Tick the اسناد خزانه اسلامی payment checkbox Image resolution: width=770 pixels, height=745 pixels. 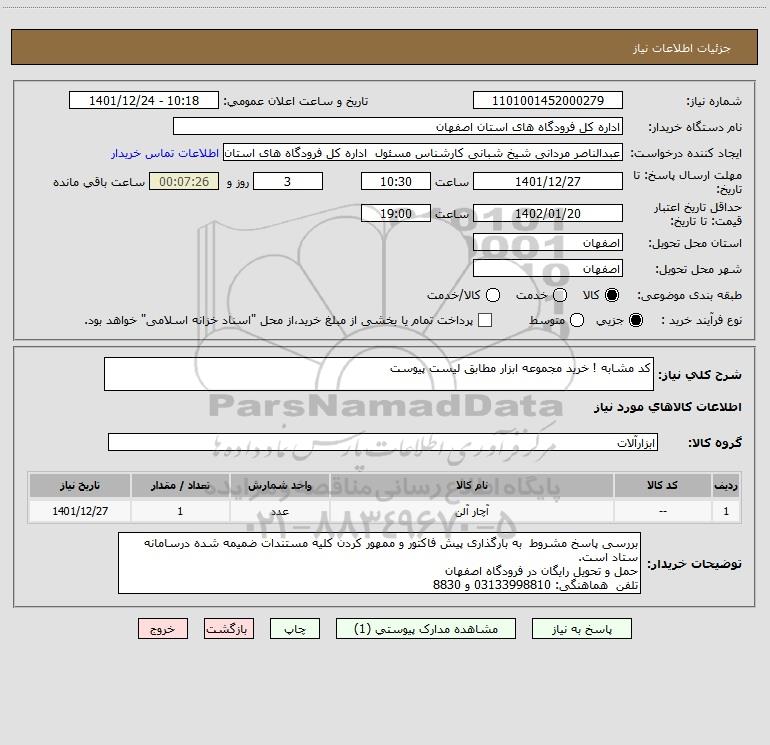[485, 320]
